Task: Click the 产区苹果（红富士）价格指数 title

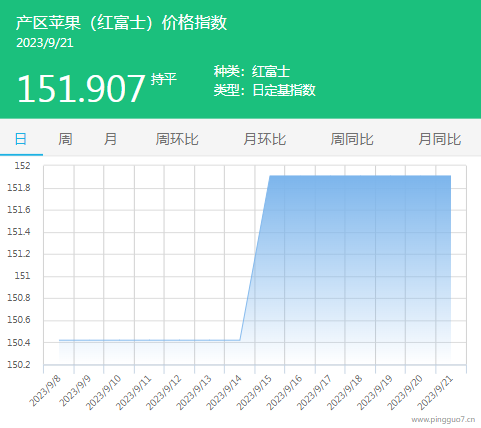Action: point(121,23)
